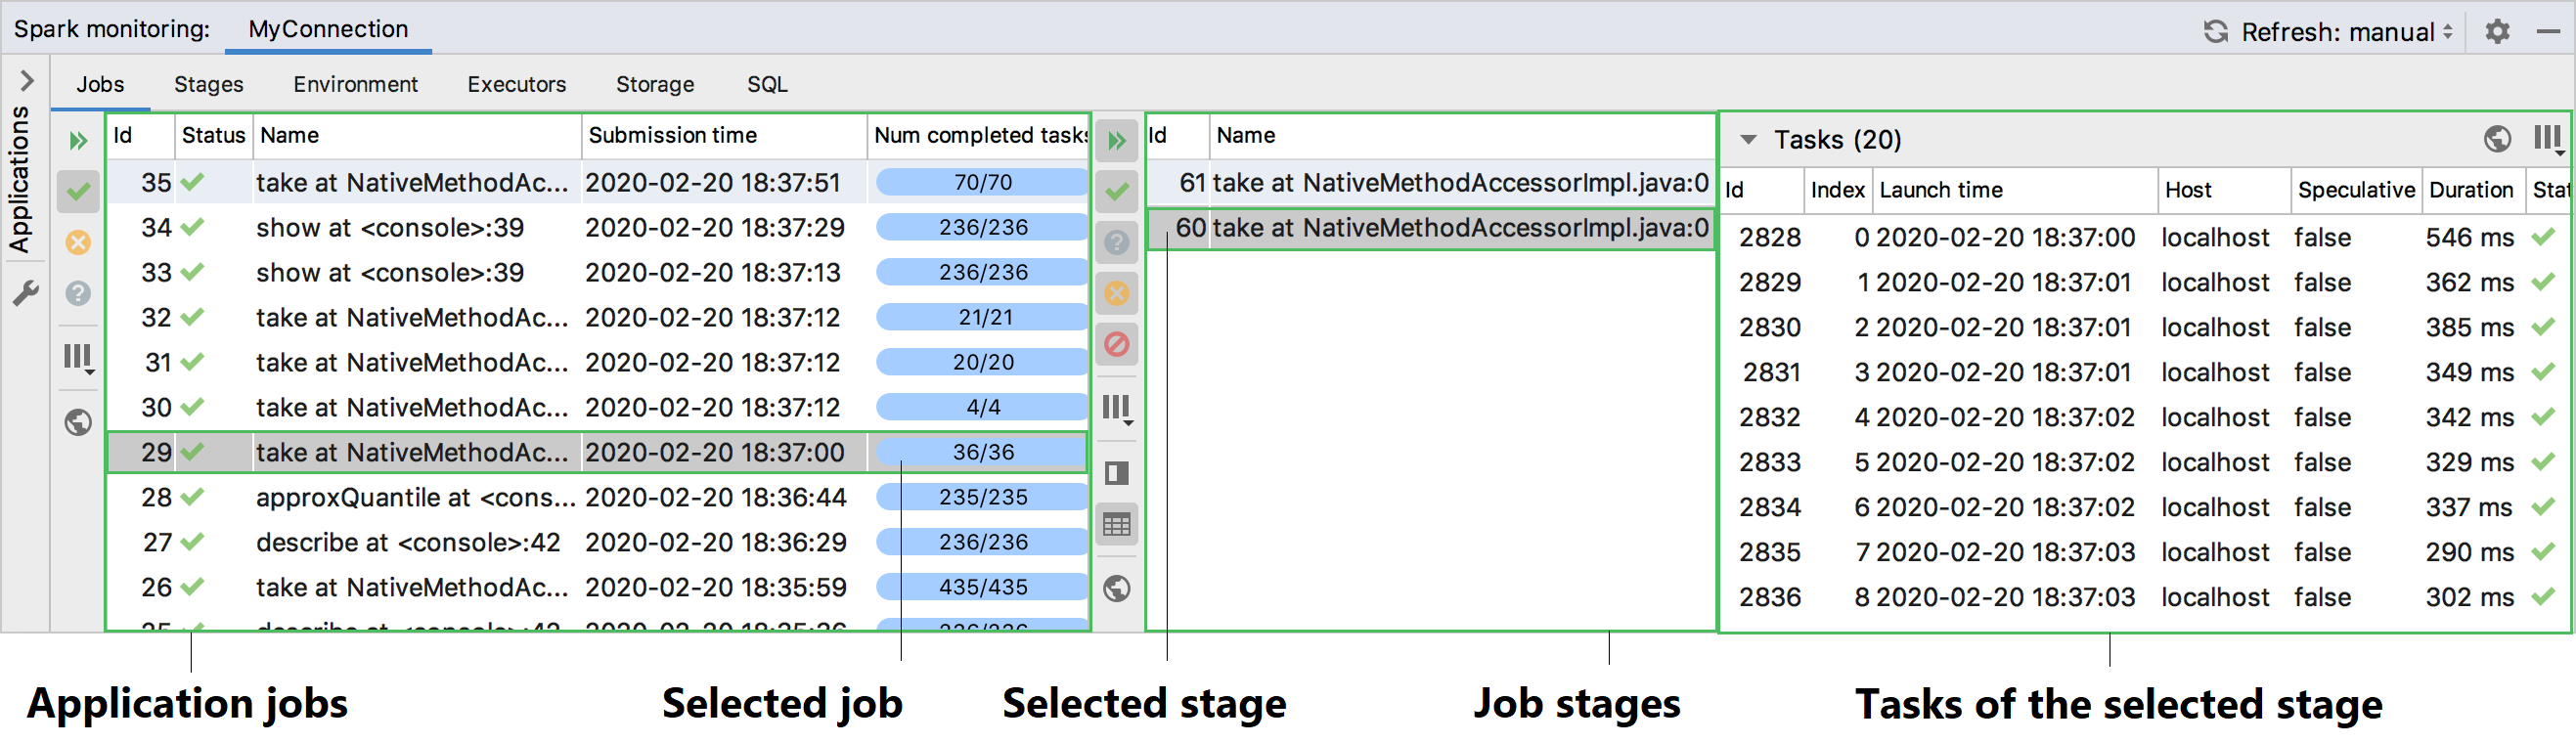Switch to the Environment tab
The width and height of the screenshot is (2576, 743).
355,84
